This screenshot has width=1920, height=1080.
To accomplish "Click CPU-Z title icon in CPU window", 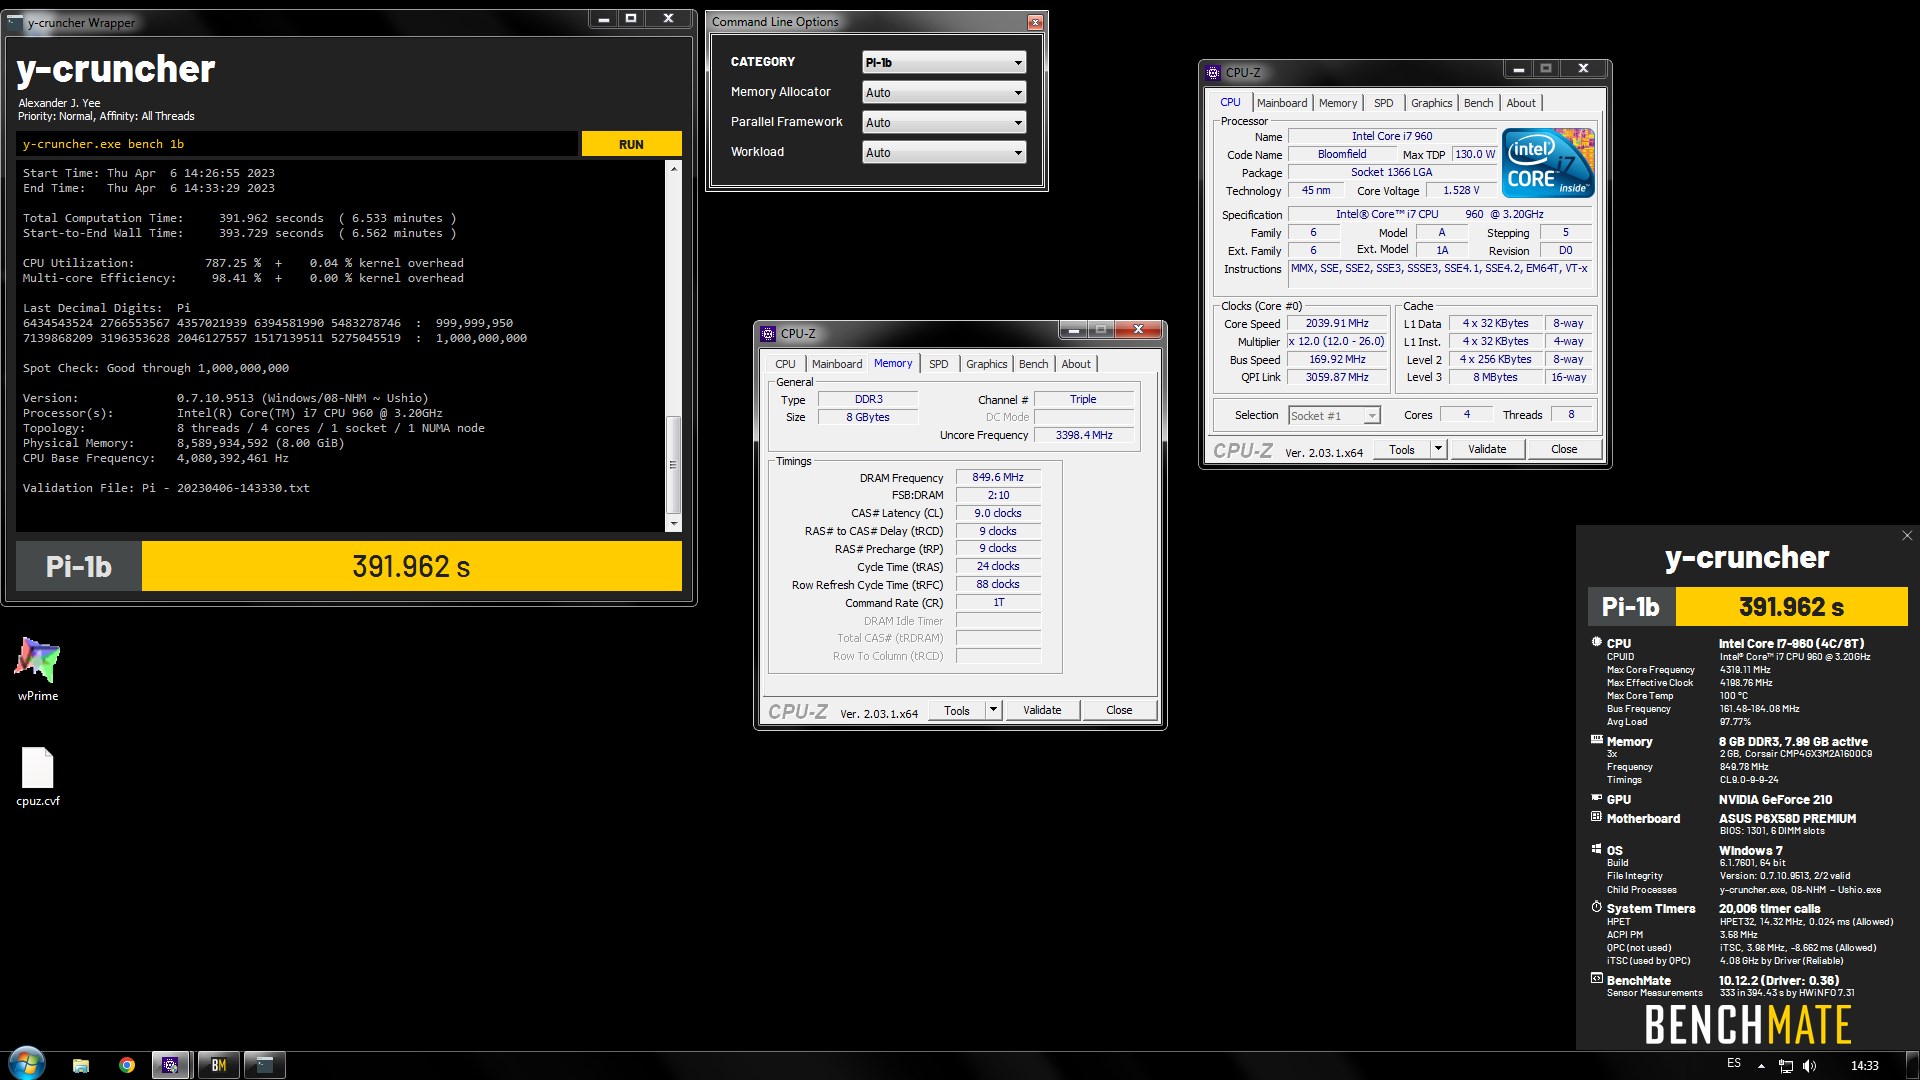I will coord(1213,72).
